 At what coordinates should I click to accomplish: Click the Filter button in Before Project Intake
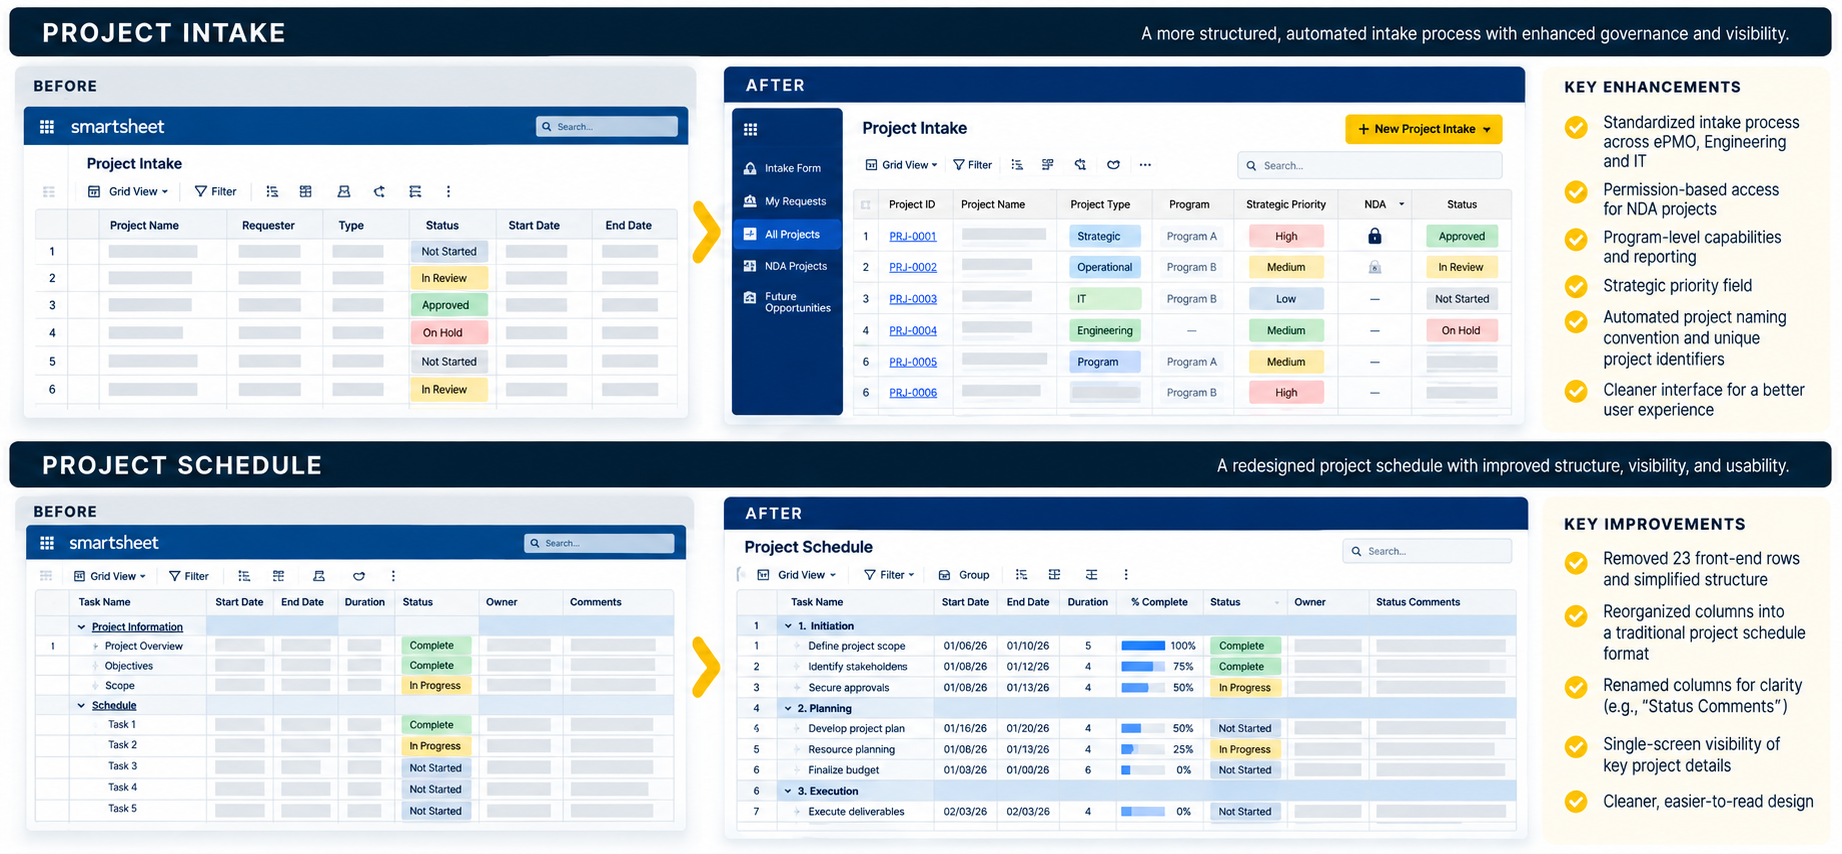(215, 191)
